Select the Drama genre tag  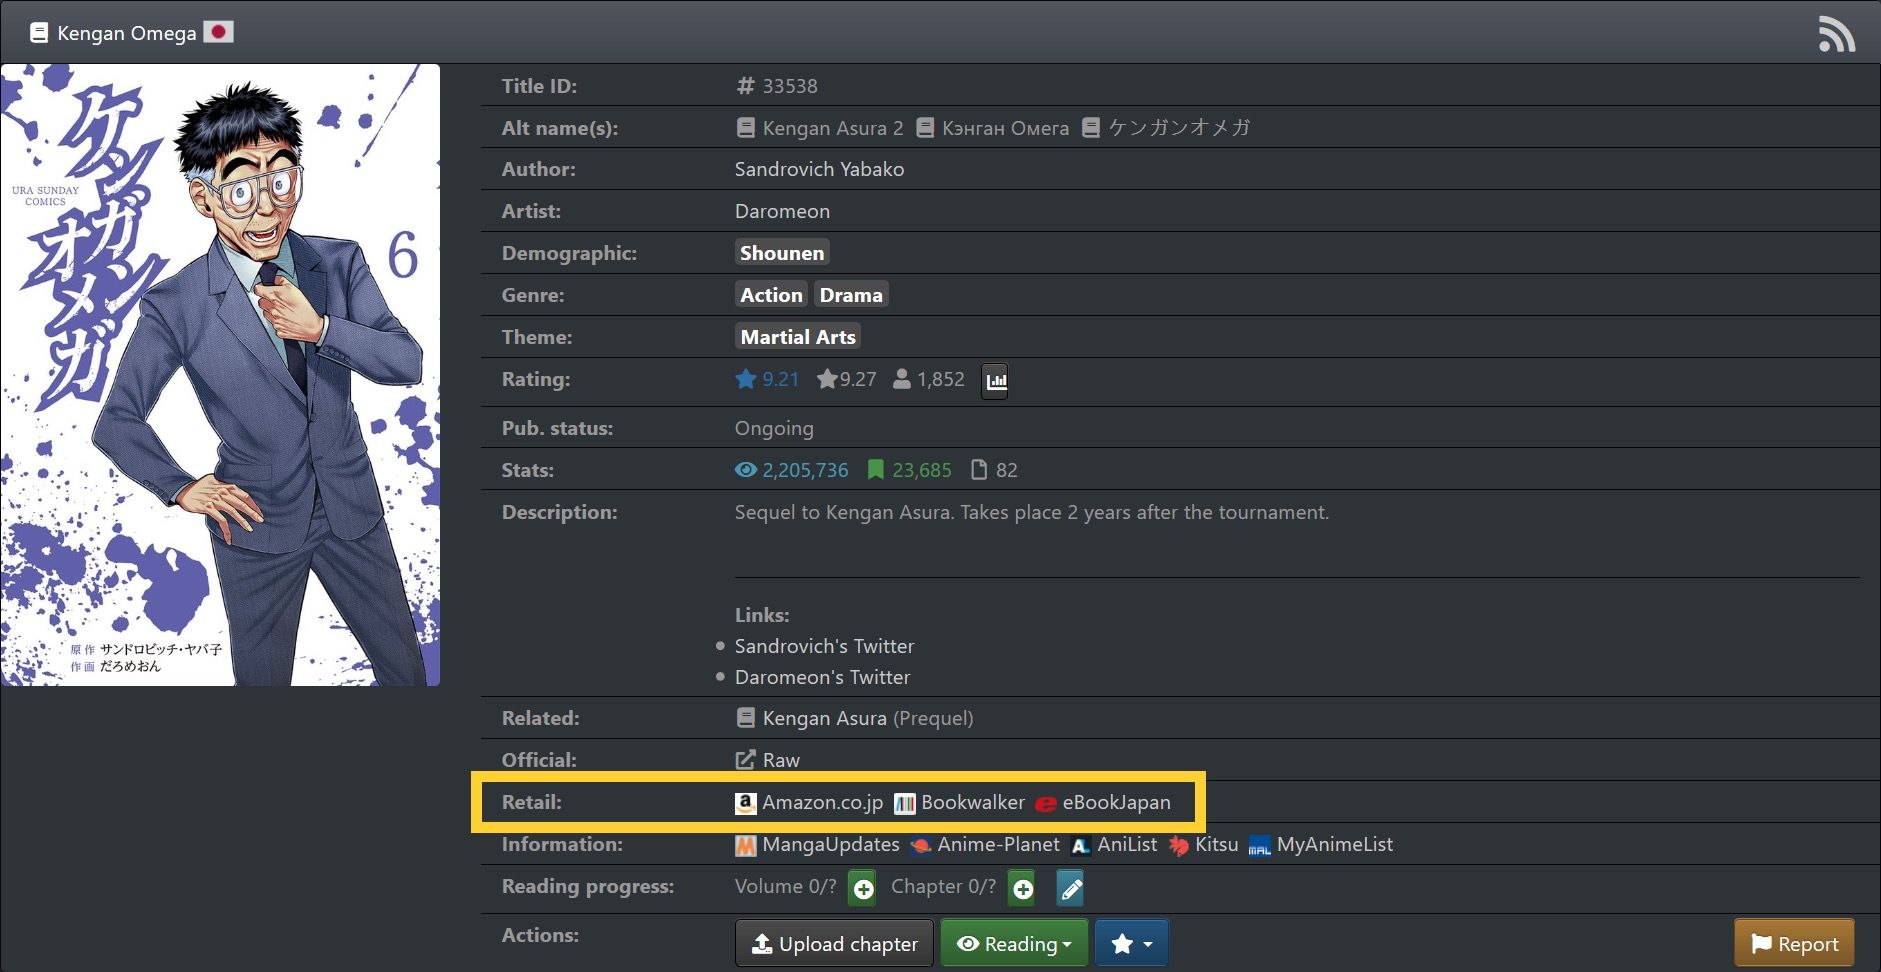(x=851, y=295)
